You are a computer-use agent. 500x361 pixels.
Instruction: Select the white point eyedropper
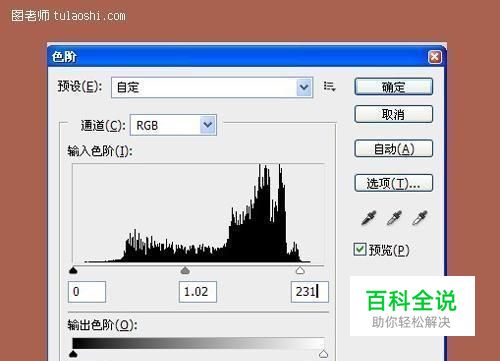pos(419,218)
